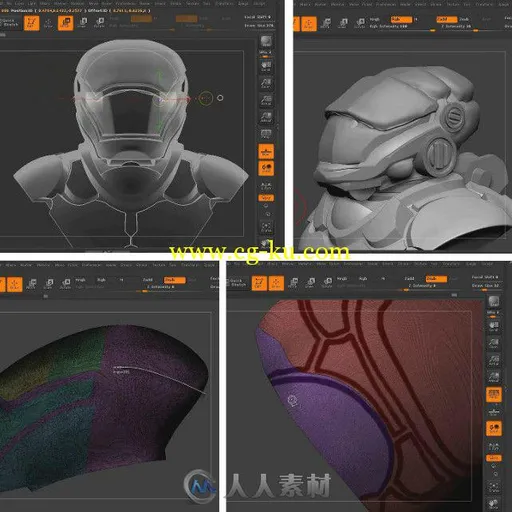Click the Zoom icon in top-left window shelf
The width and height of the screenshot is (512, 512).
point(266,83)
